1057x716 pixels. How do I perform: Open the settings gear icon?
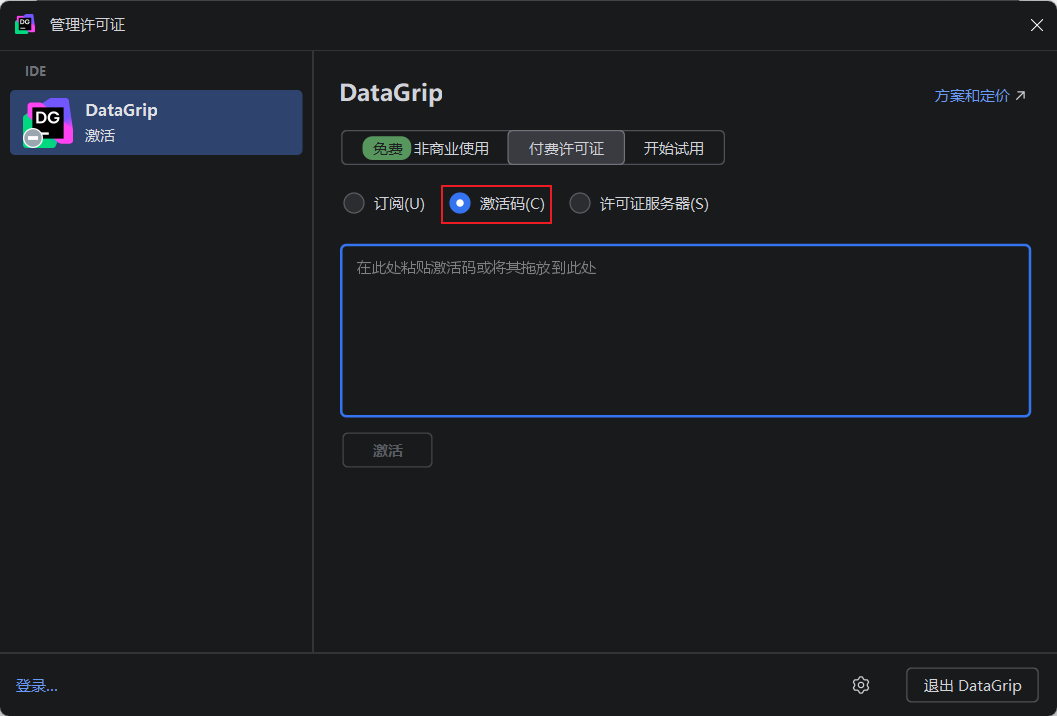[x=861, y=685]
